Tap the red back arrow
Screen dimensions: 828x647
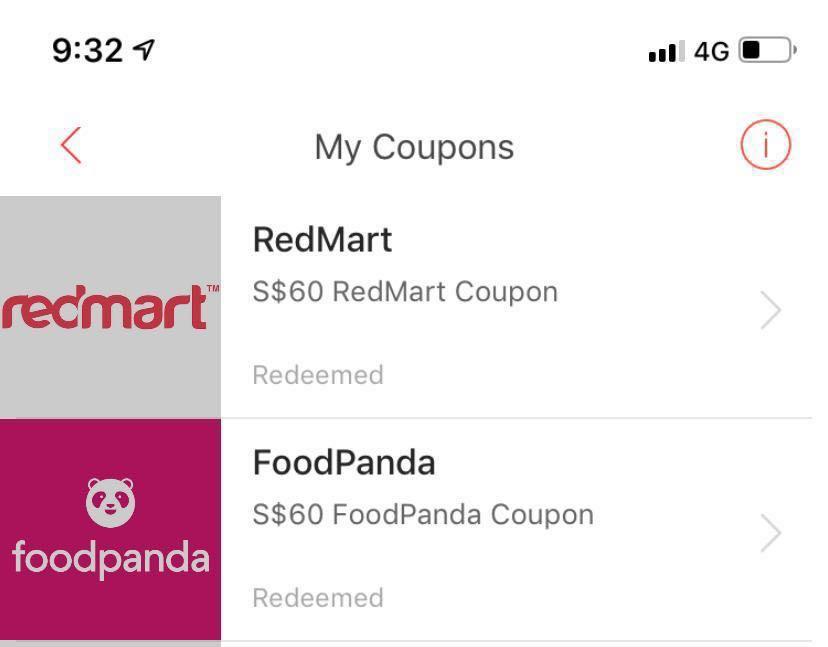tap(71, 145)
